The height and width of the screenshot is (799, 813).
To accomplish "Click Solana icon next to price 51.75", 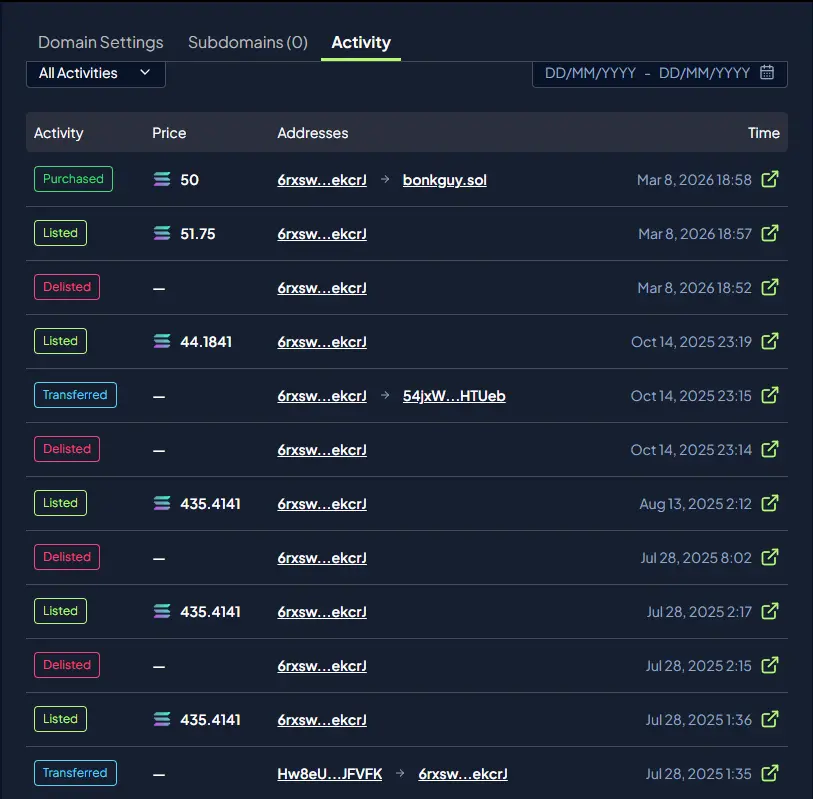I will tap(162, 233).
